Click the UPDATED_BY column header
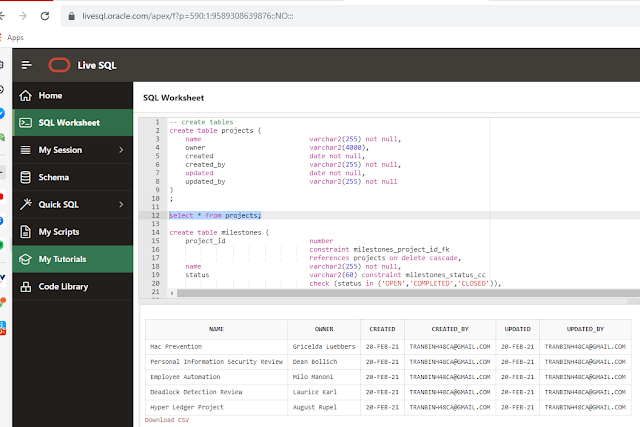 585,329
